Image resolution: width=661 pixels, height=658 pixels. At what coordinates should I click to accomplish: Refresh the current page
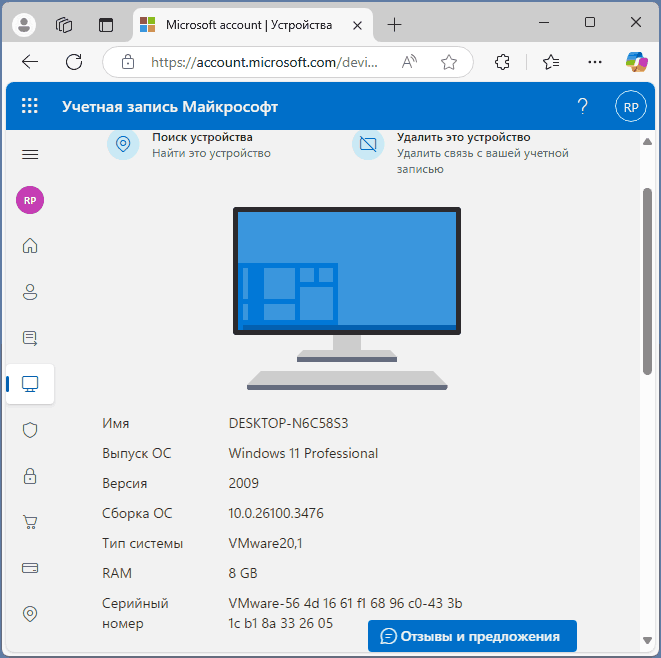coord(74,62)
